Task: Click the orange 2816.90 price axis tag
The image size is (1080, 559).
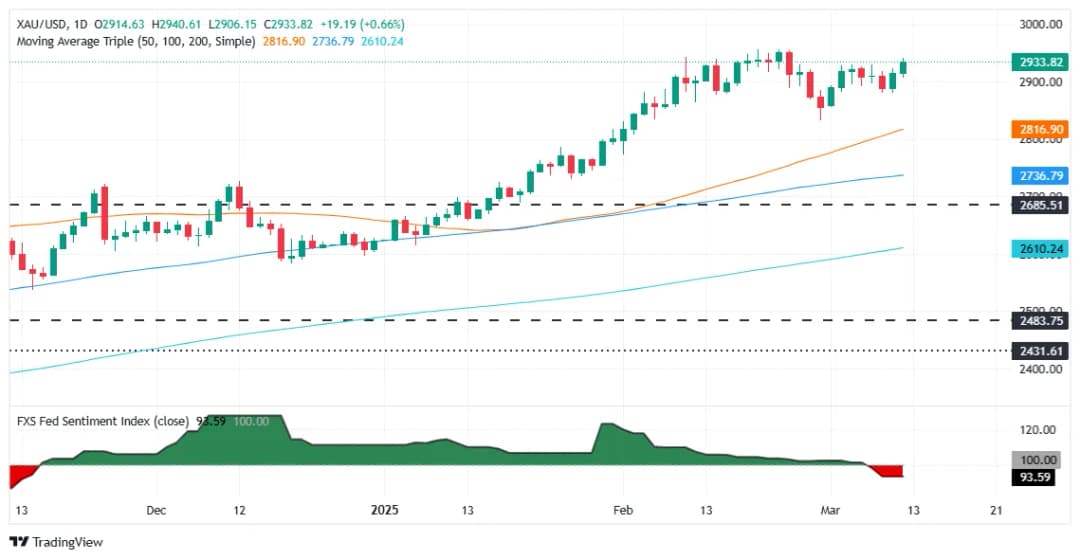Action: coord(1042,129)
